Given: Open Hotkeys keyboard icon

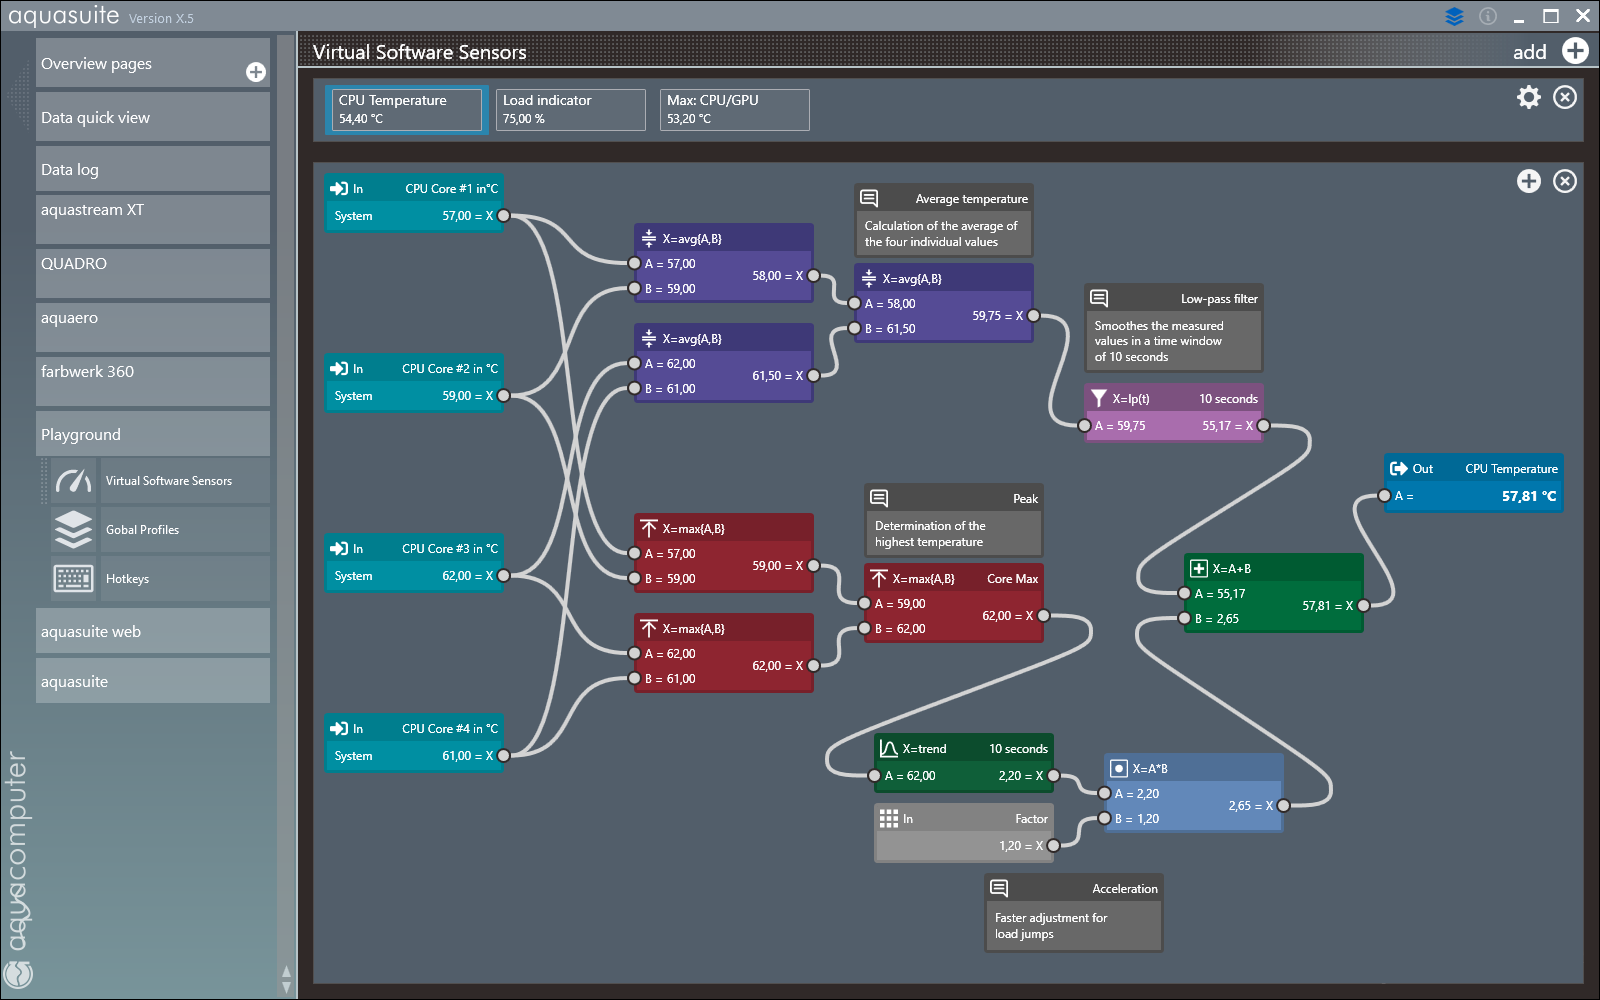Looking at the screenshot, I should pyautogui.click(x=74, y=579).
